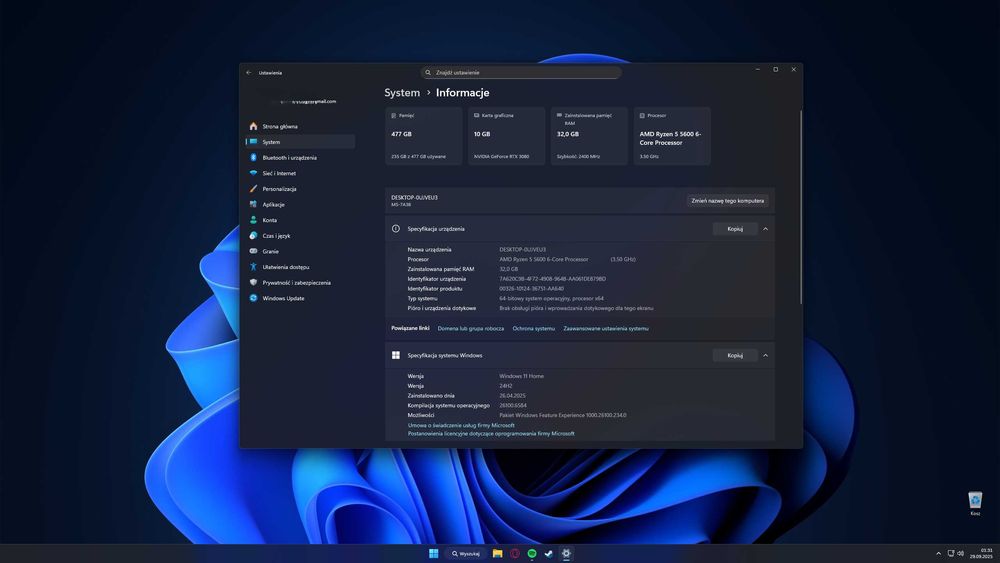Click the 26.04.2025 install date value
The image size is (1000, 563).
tap(512, 395)
